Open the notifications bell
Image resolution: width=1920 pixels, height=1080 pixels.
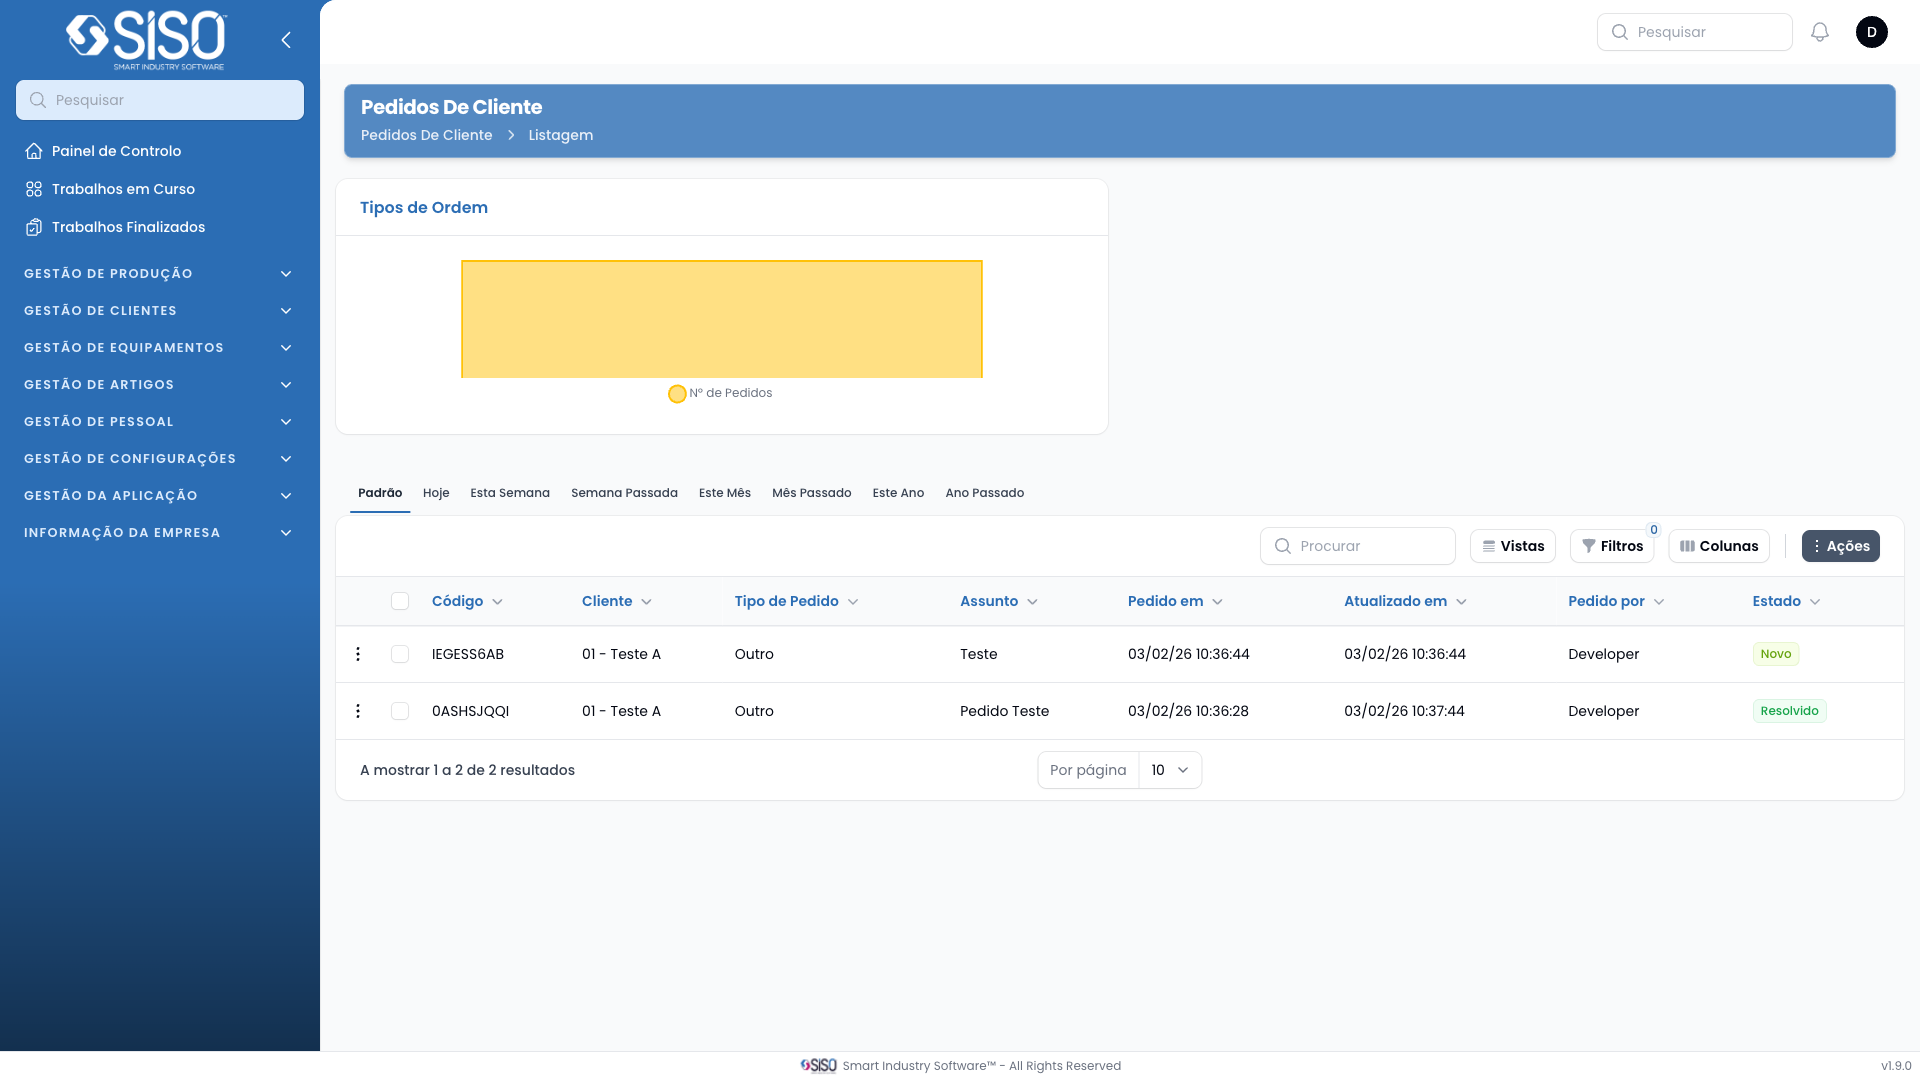(1820, 32)
